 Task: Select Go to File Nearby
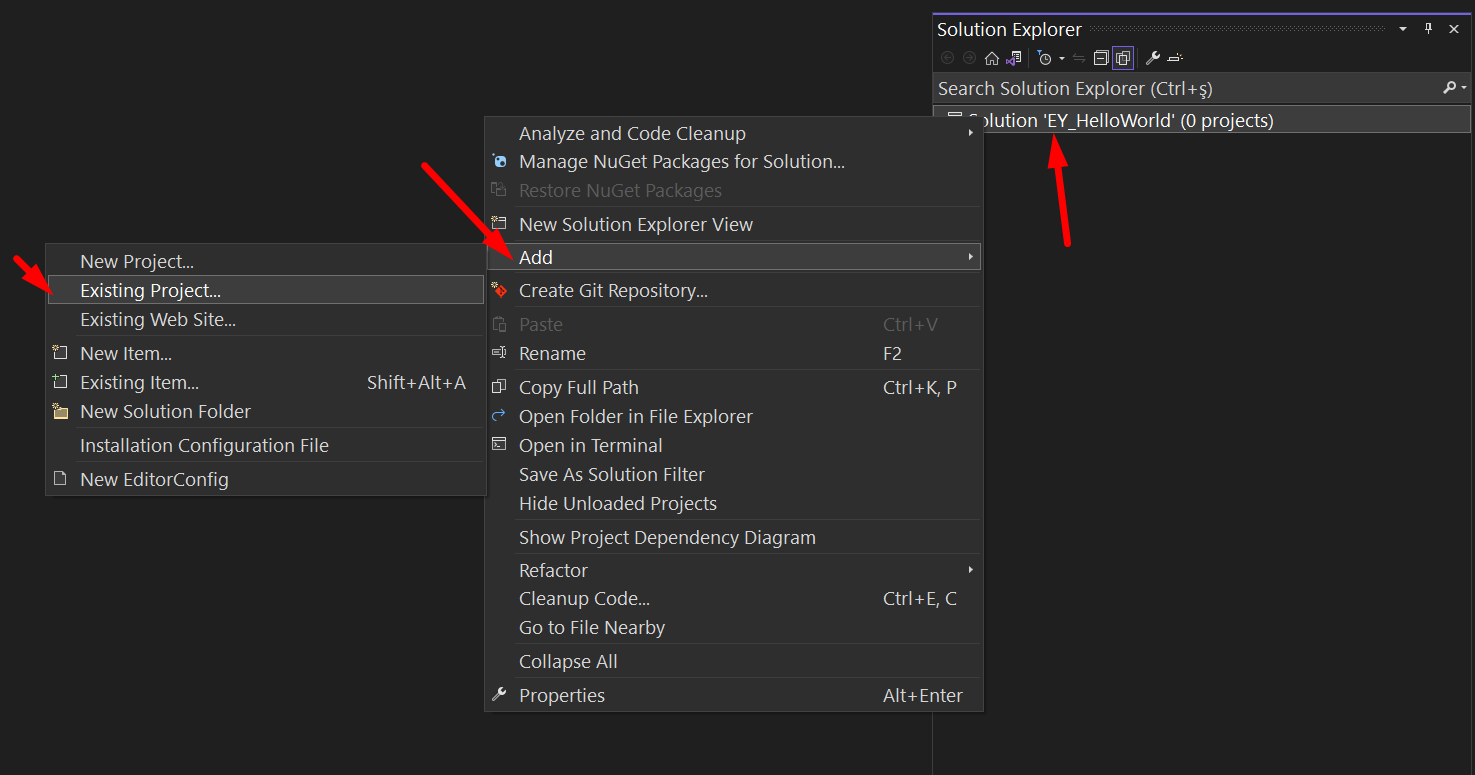point(734,628)
